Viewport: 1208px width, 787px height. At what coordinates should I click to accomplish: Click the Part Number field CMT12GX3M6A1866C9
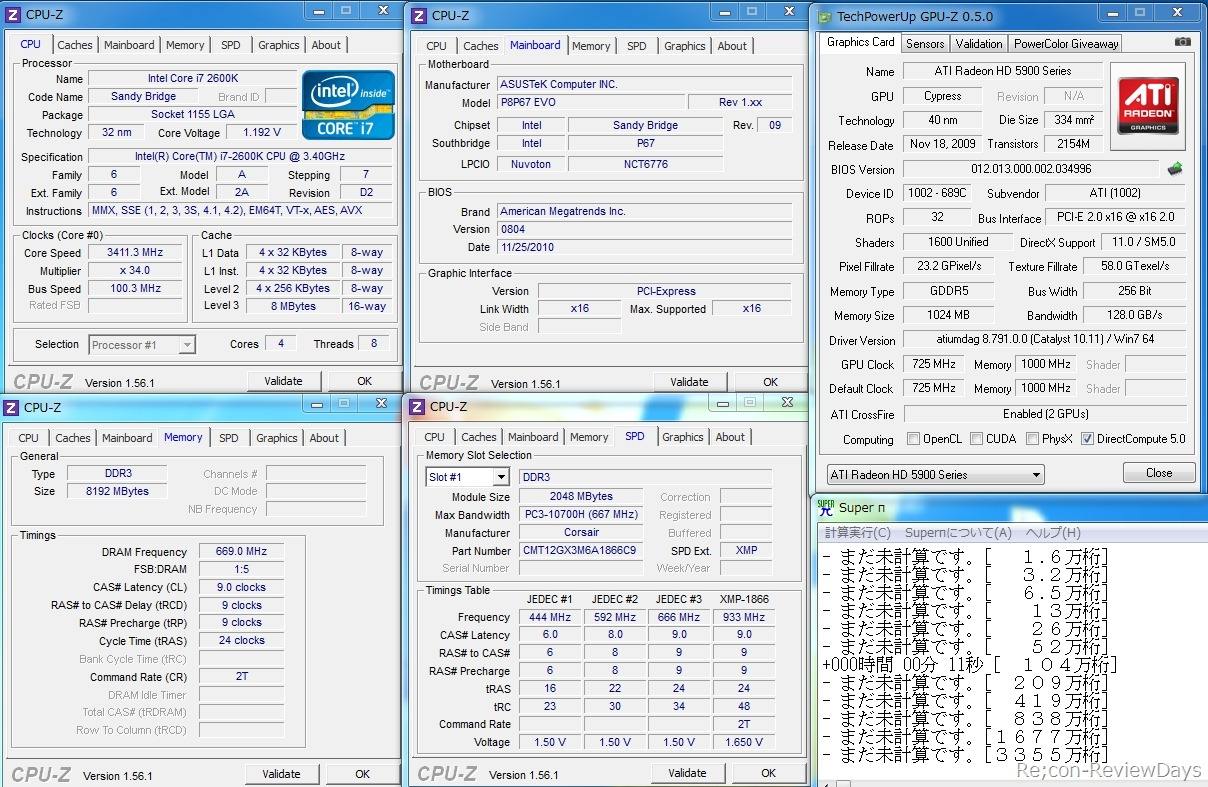click(579, 551)
